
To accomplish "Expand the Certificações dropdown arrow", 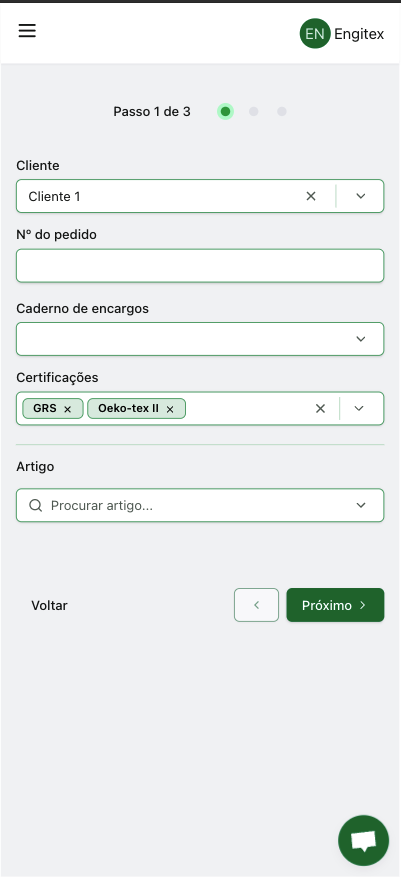I will 359,409.
